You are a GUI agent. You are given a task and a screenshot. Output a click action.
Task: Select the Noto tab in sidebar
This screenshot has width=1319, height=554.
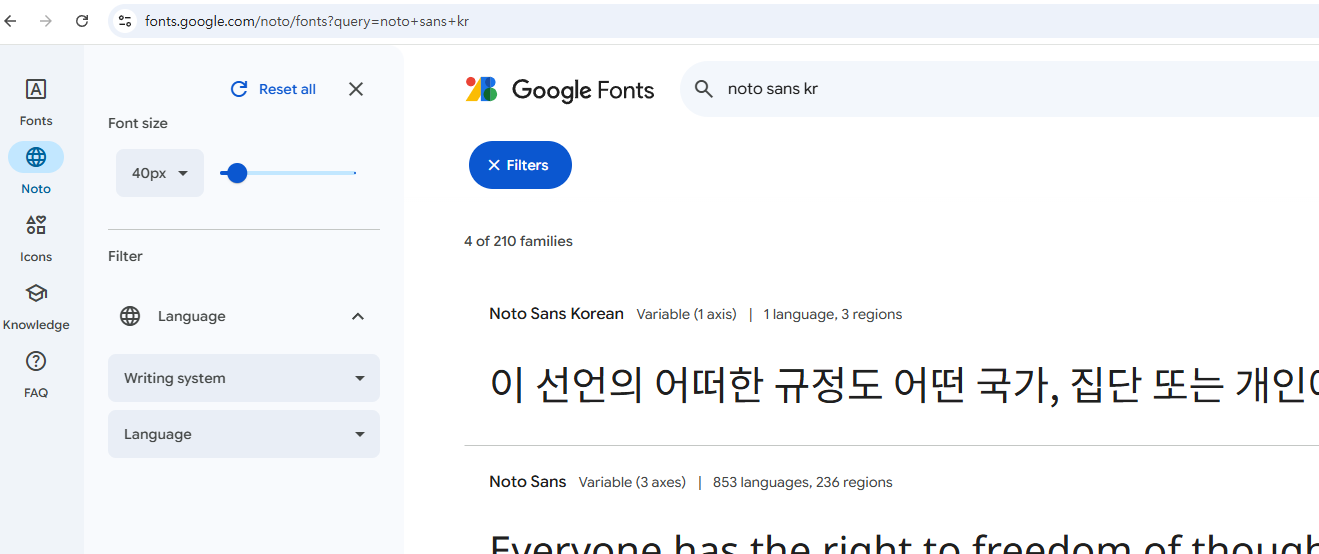pos(36,170)
